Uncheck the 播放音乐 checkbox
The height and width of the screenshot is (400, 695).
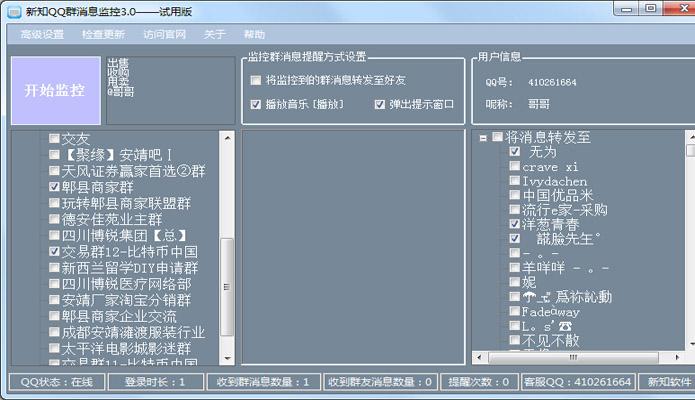point(256,104)
